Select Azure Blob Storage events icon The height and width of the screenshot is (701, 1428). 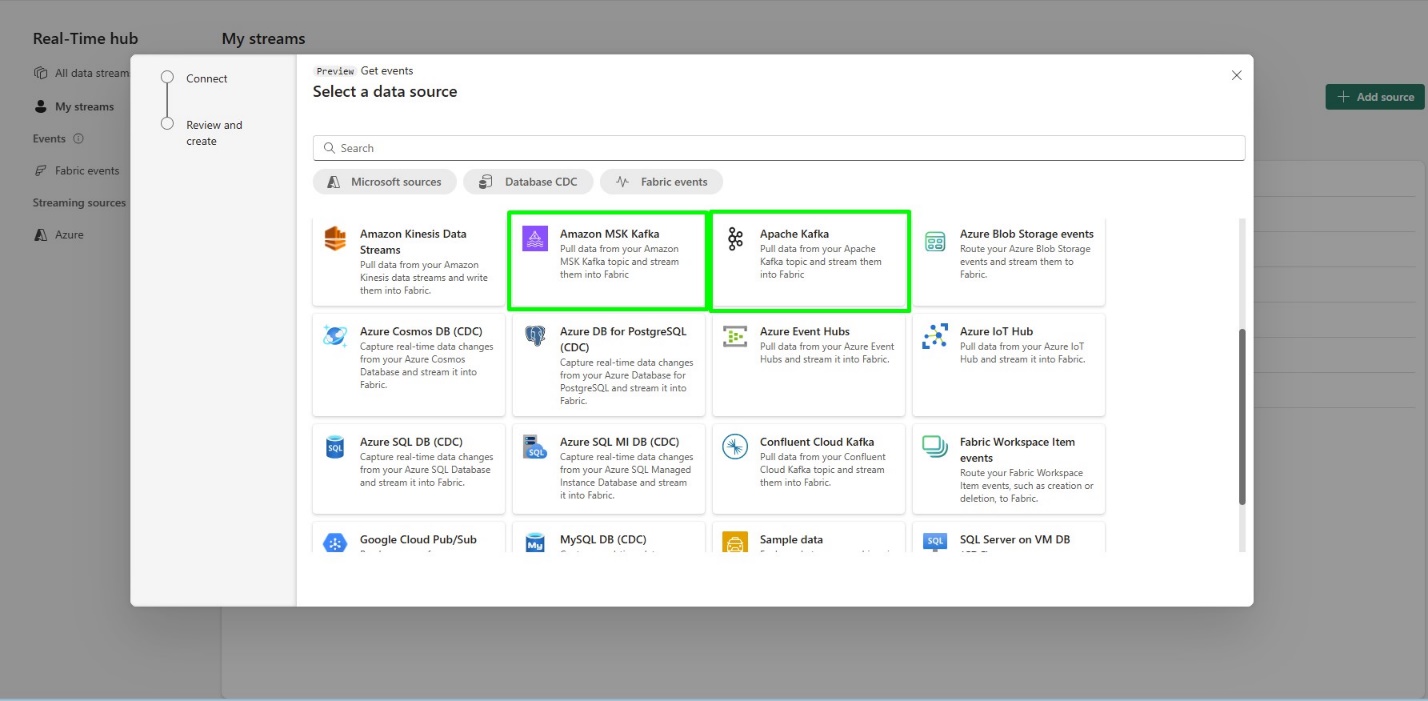[935, 241]
